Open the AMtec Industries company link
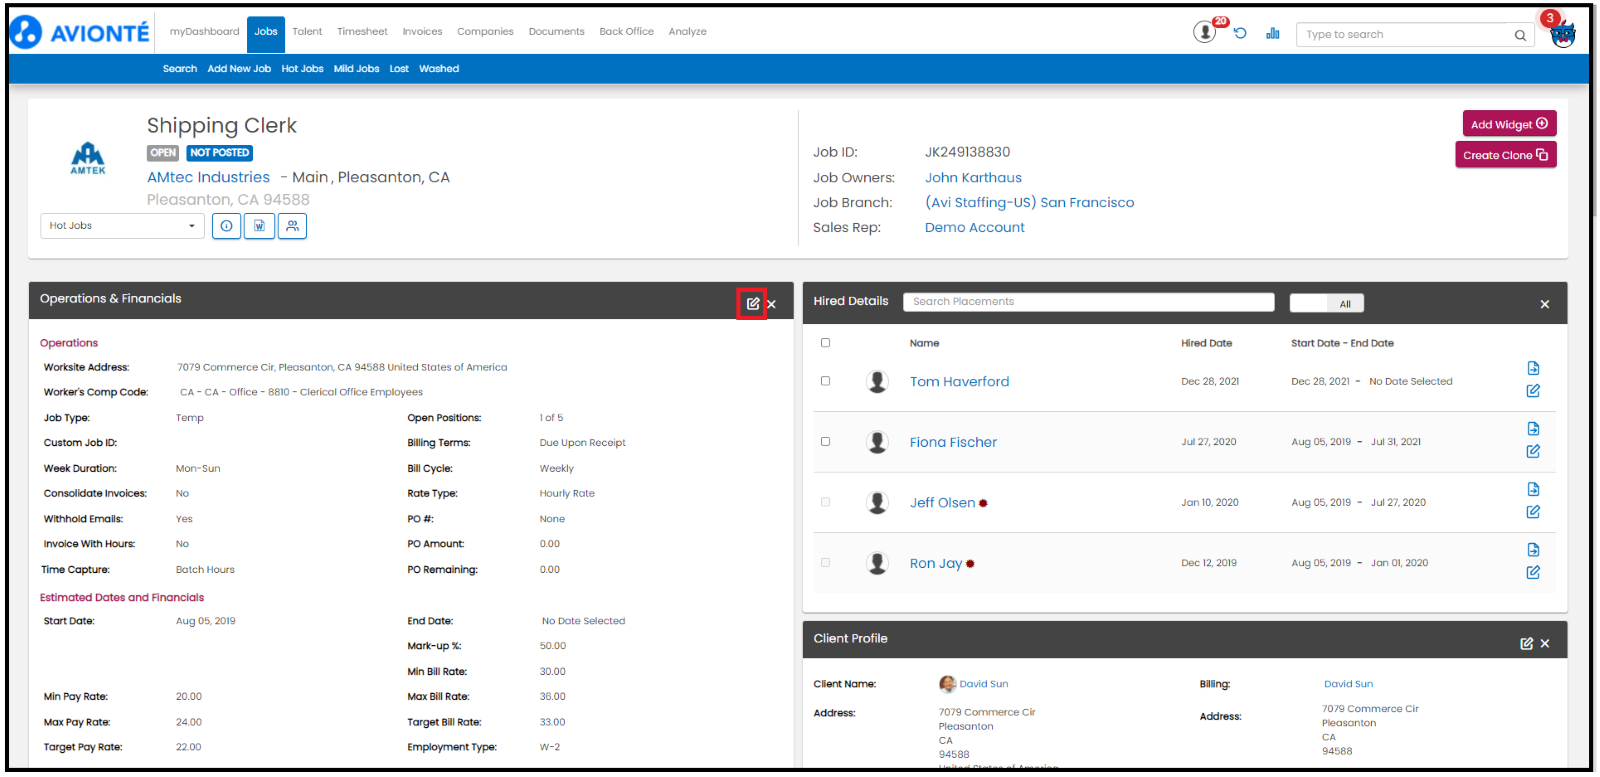 coord(208,177)
